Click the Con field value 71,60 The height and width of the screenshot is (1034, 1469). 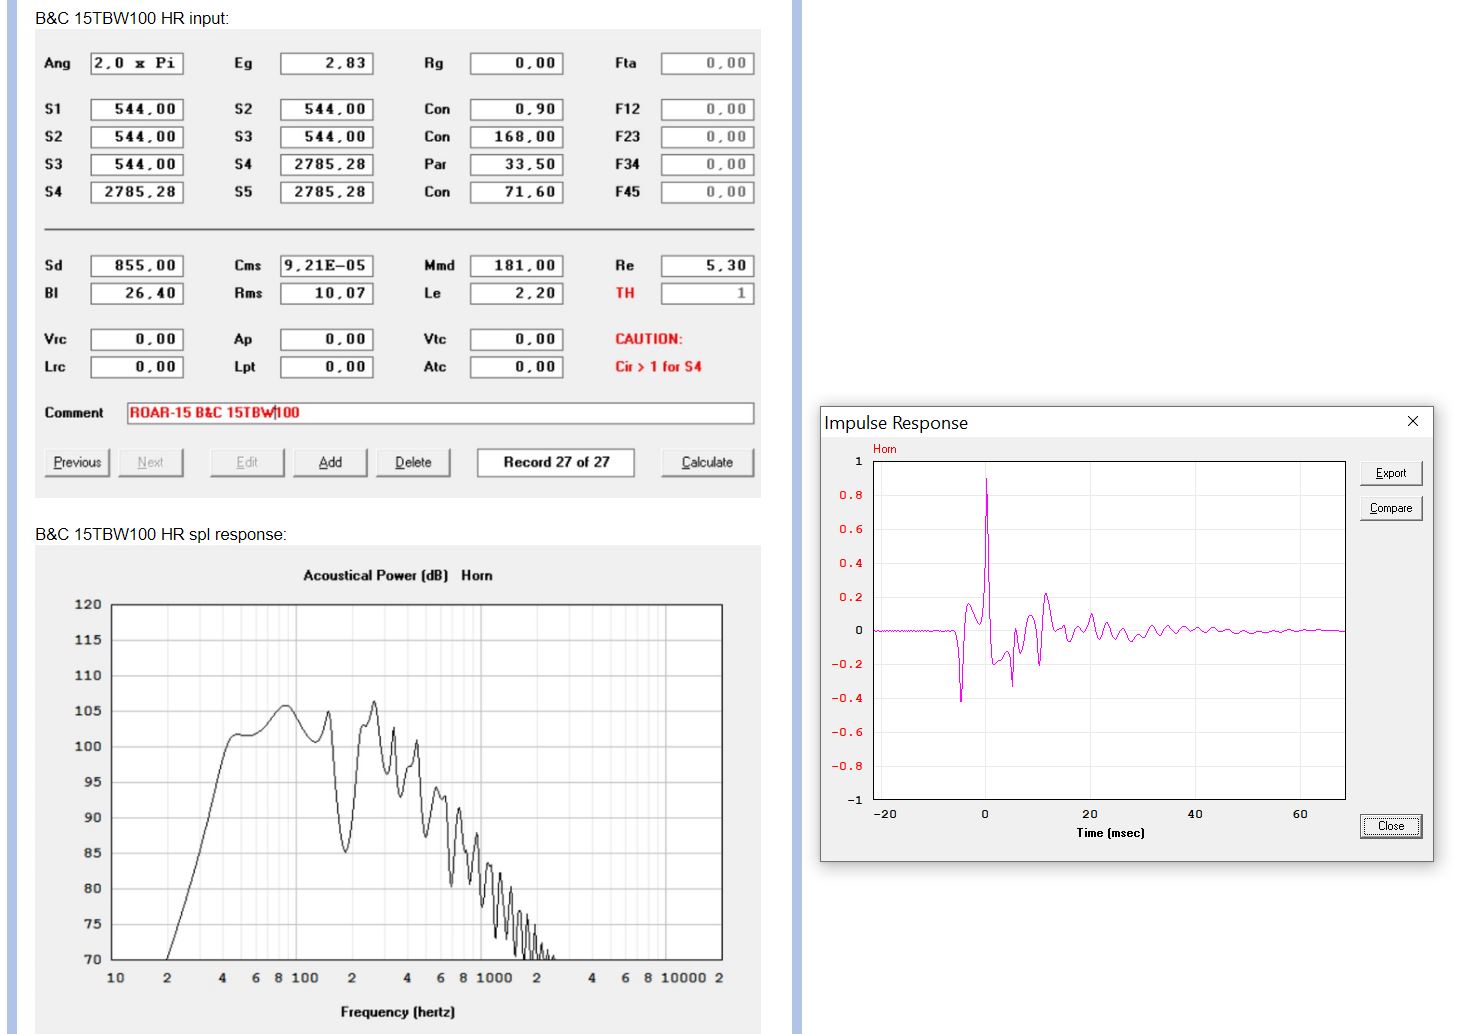[516, 192]
